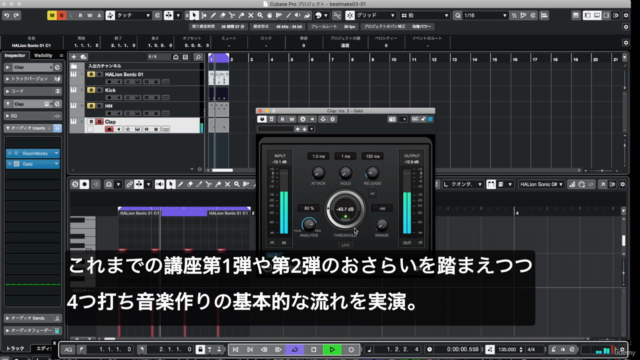Open Gate insert slot dropdown arrow
Viewport: 640px width, 360px height.
tap(56, 164)
